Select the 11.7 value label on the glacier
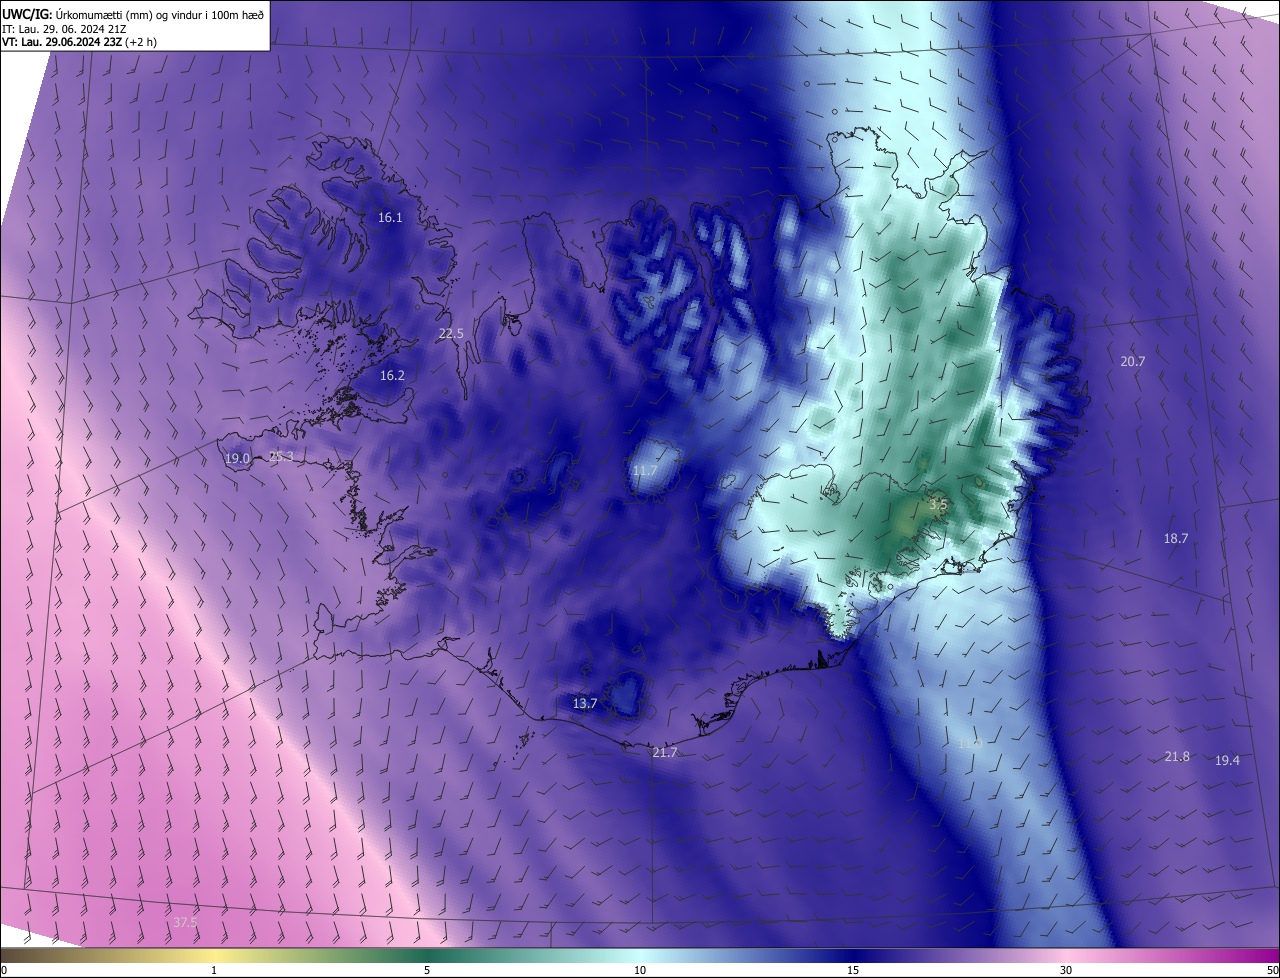This screenshot has width=1280, height=978. click(645, 471)
